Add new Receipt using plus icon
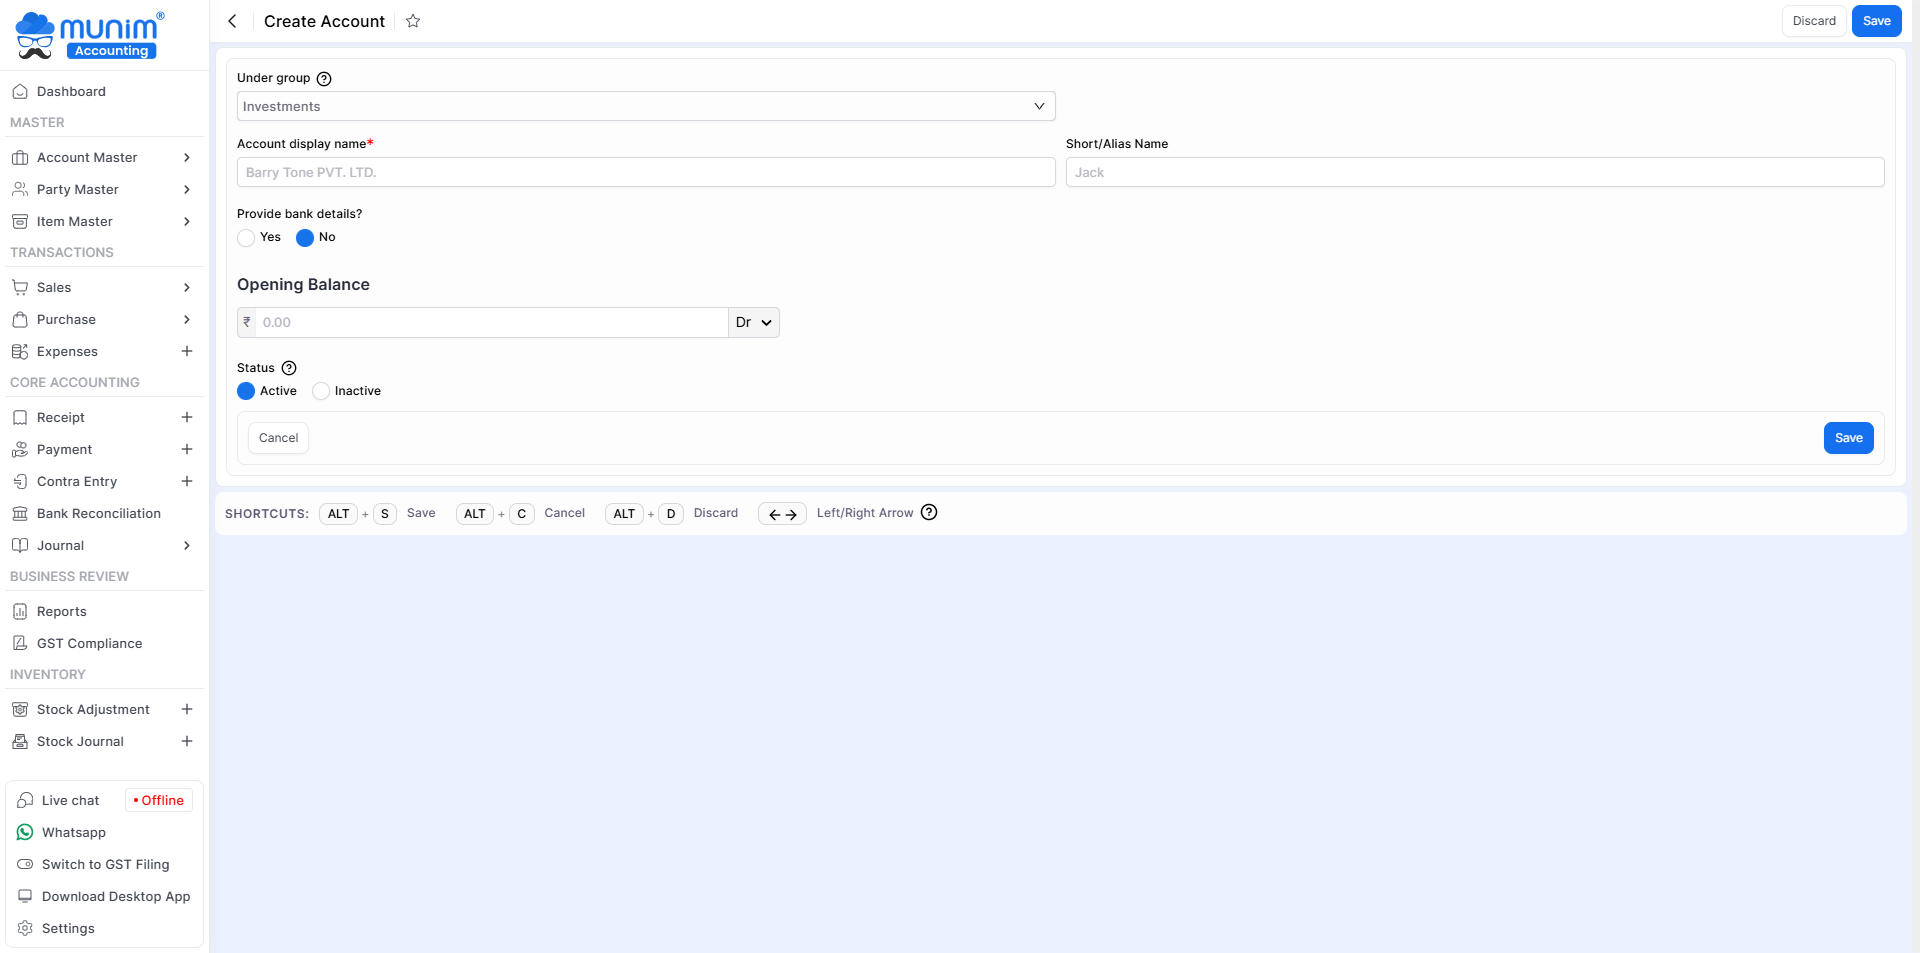The width and height of the screenshot is (1920, 953). pos(187,417)
